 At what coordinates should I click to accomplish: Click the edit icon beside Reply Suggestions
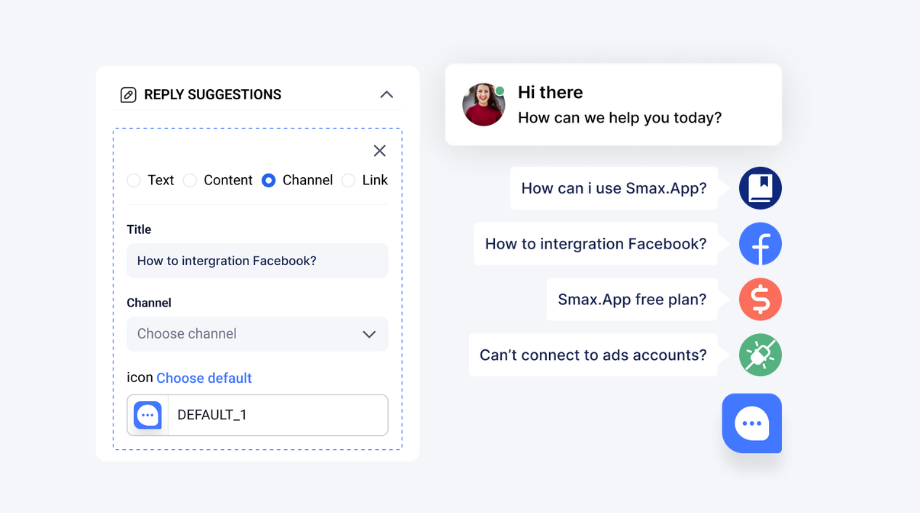click(128, 94)
